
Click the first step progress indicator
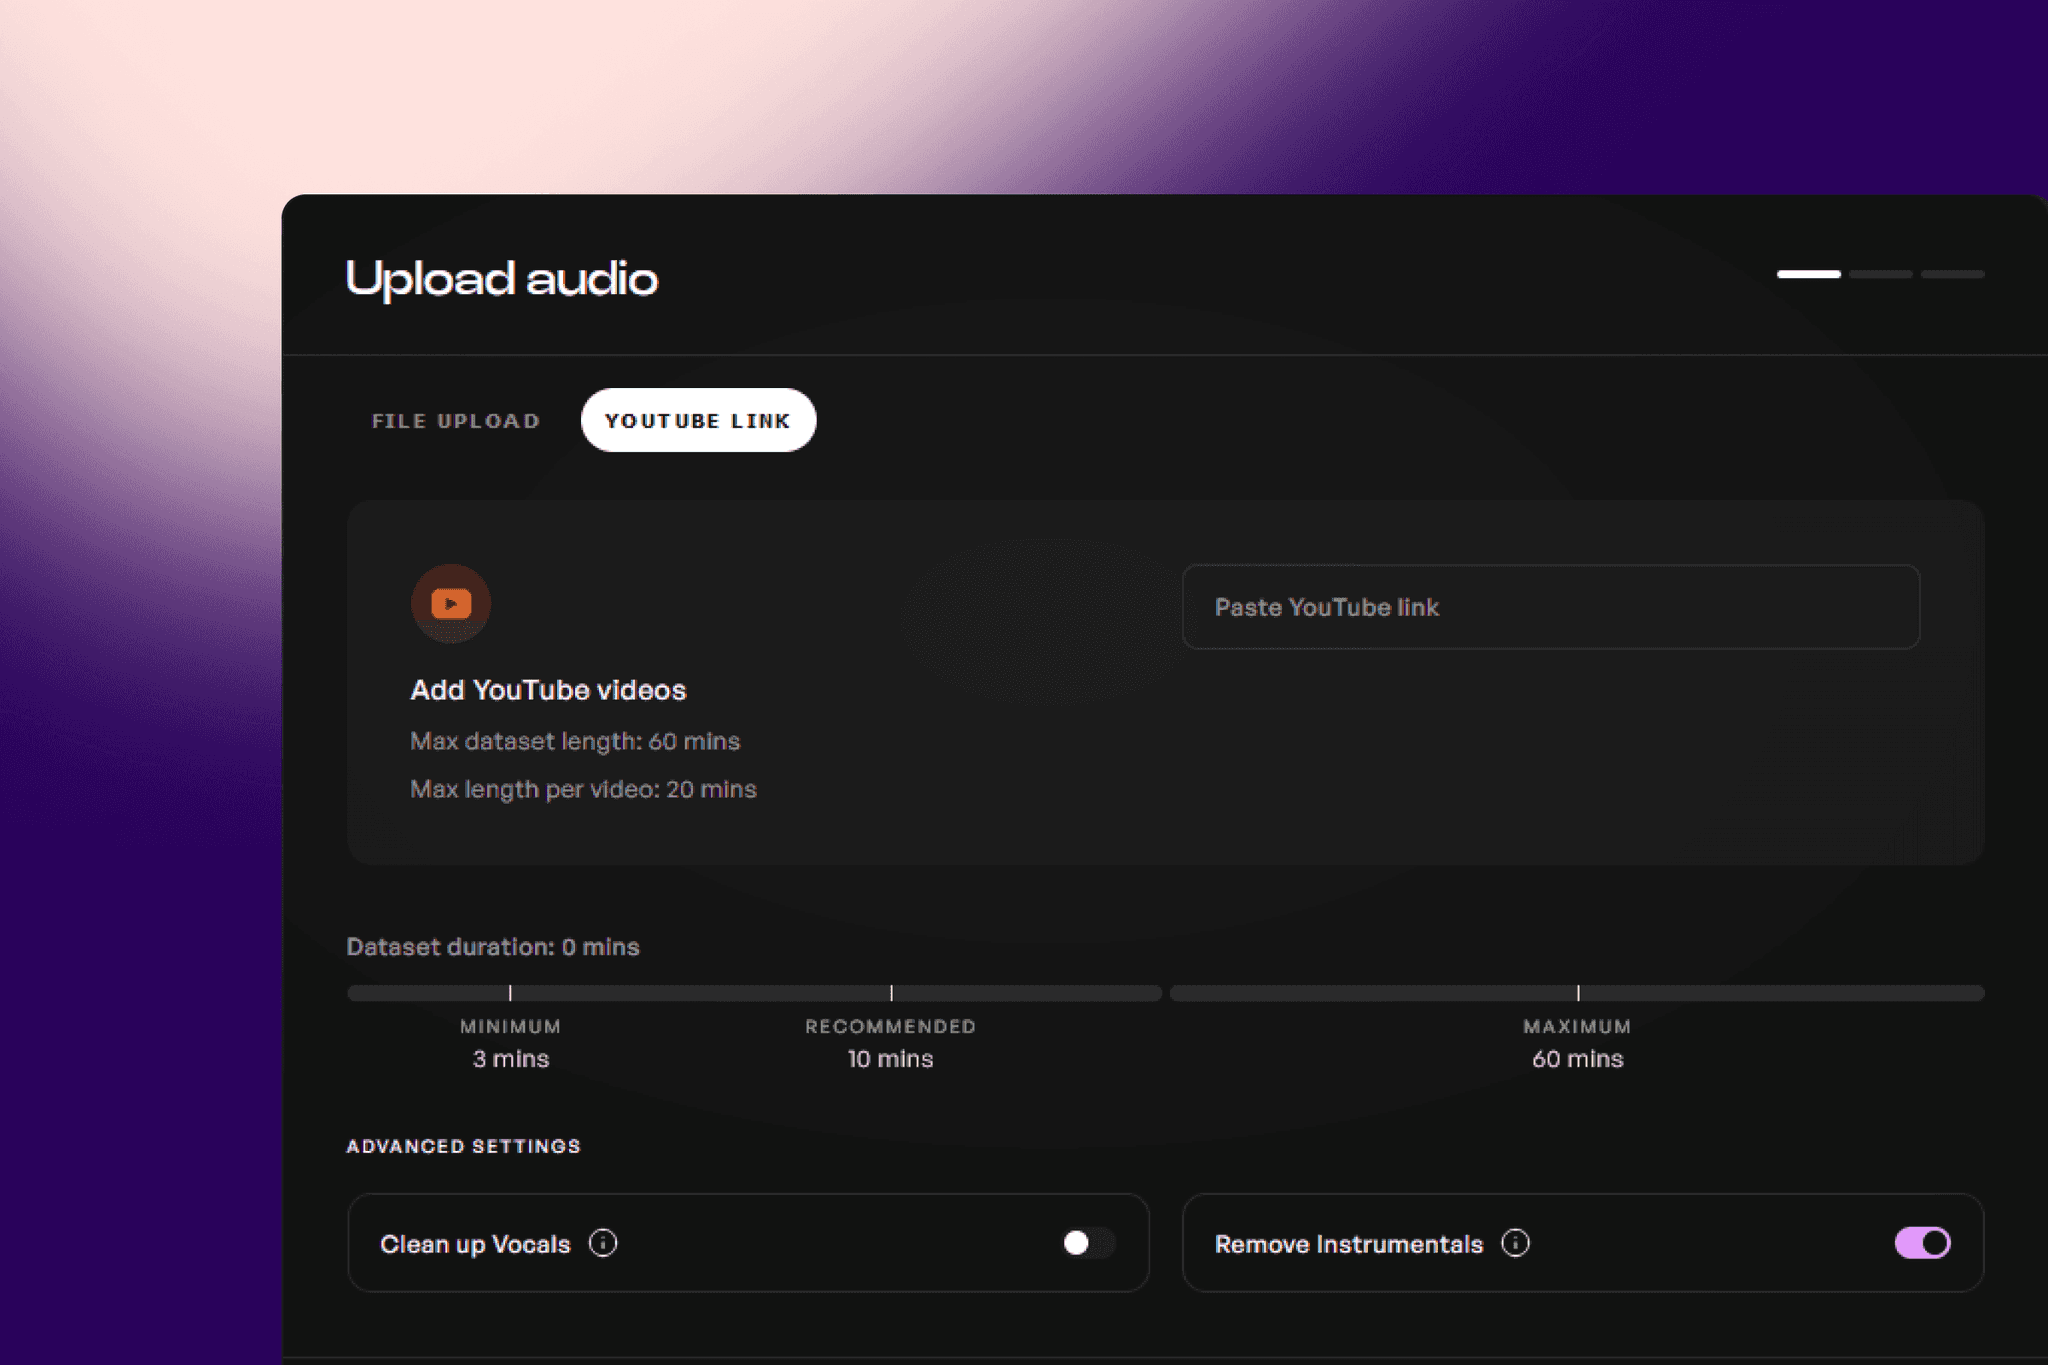point(1808,274)
